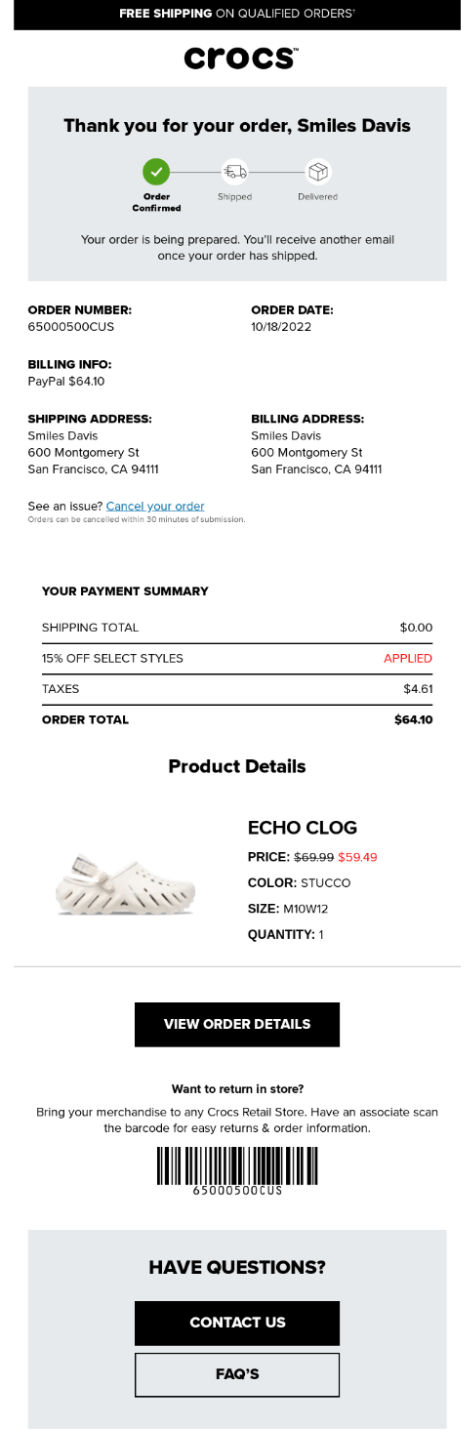Click the Free Shipping banner at top
The image size is (475, 1455).
[237, 14]
